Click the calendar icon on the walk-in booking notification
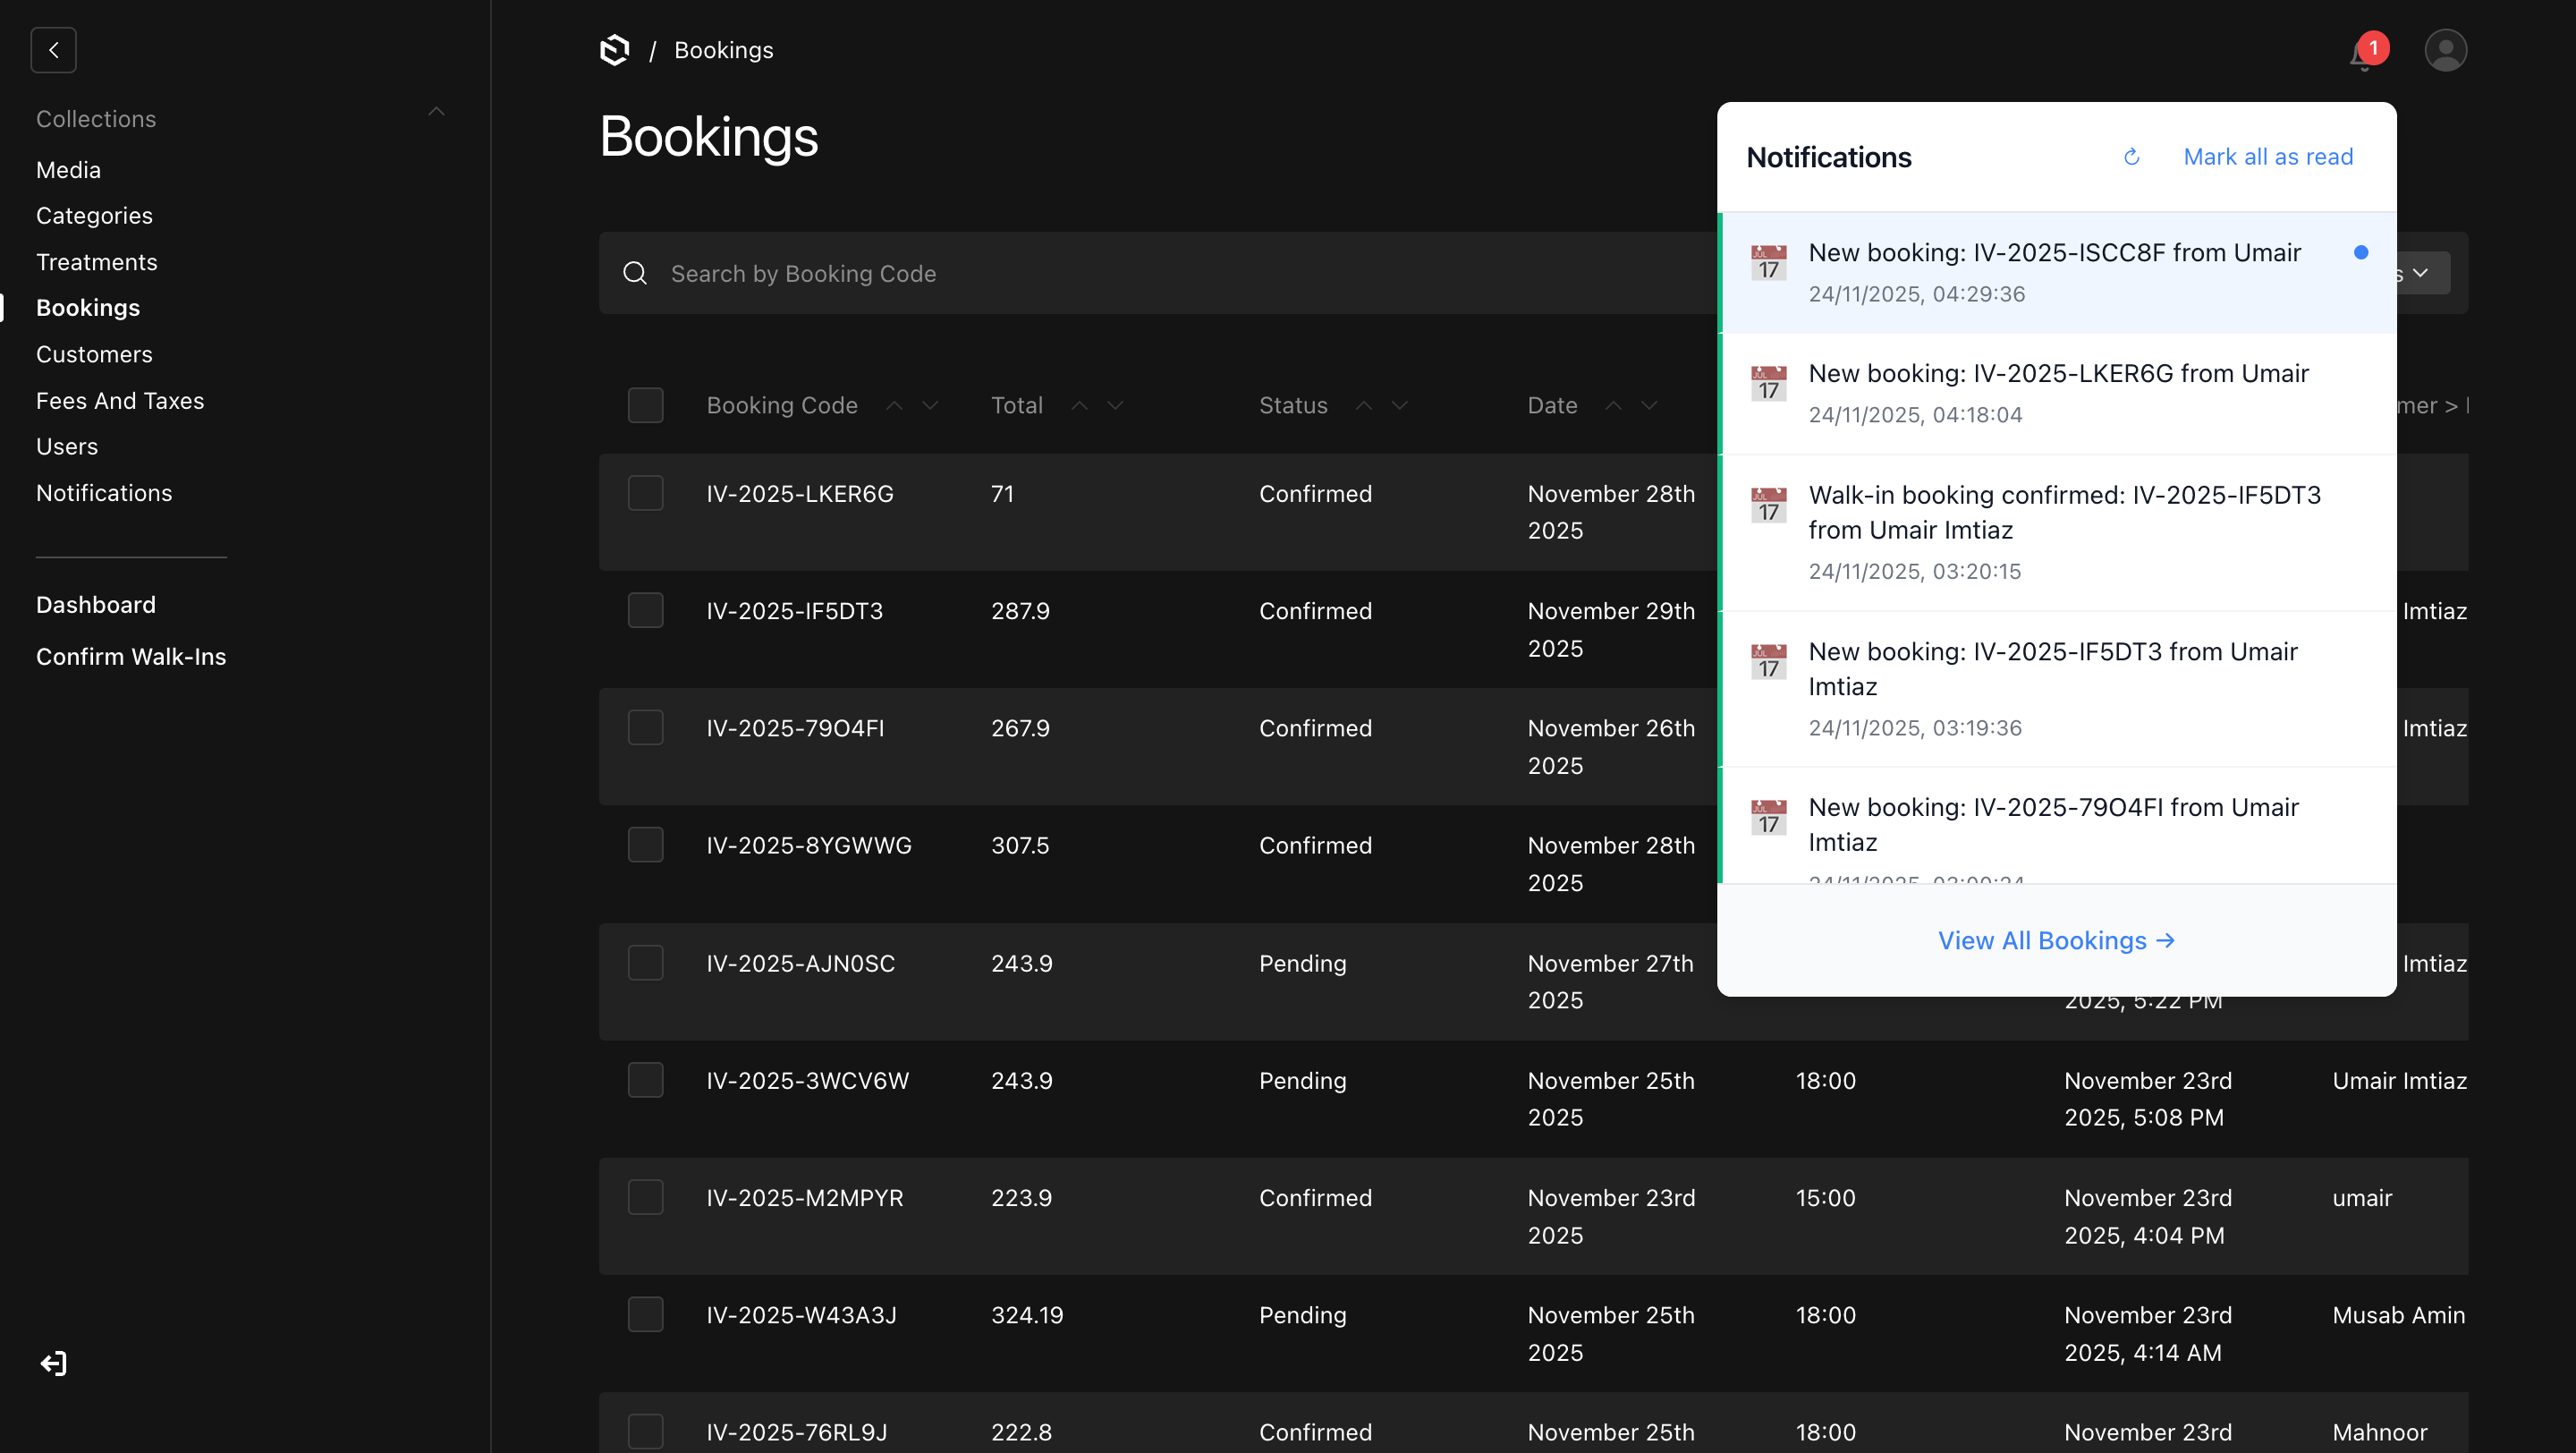 pos(1768,505)
